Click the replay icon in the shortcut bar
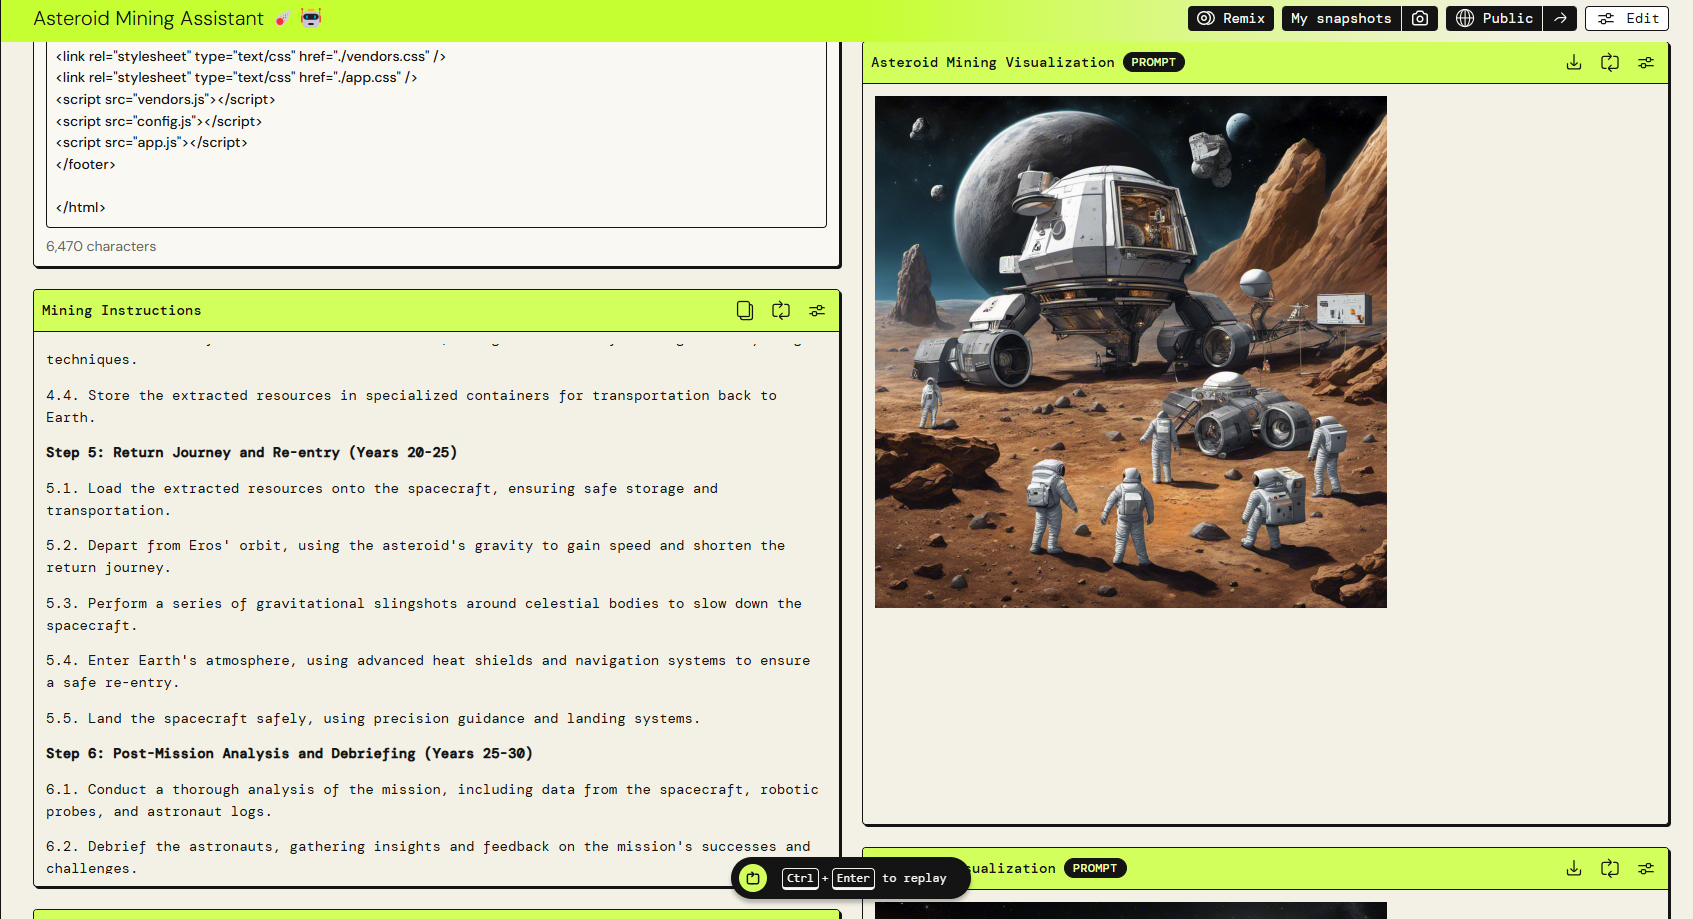This screenshot has height=919, width=1693. [x=753, y=878]
